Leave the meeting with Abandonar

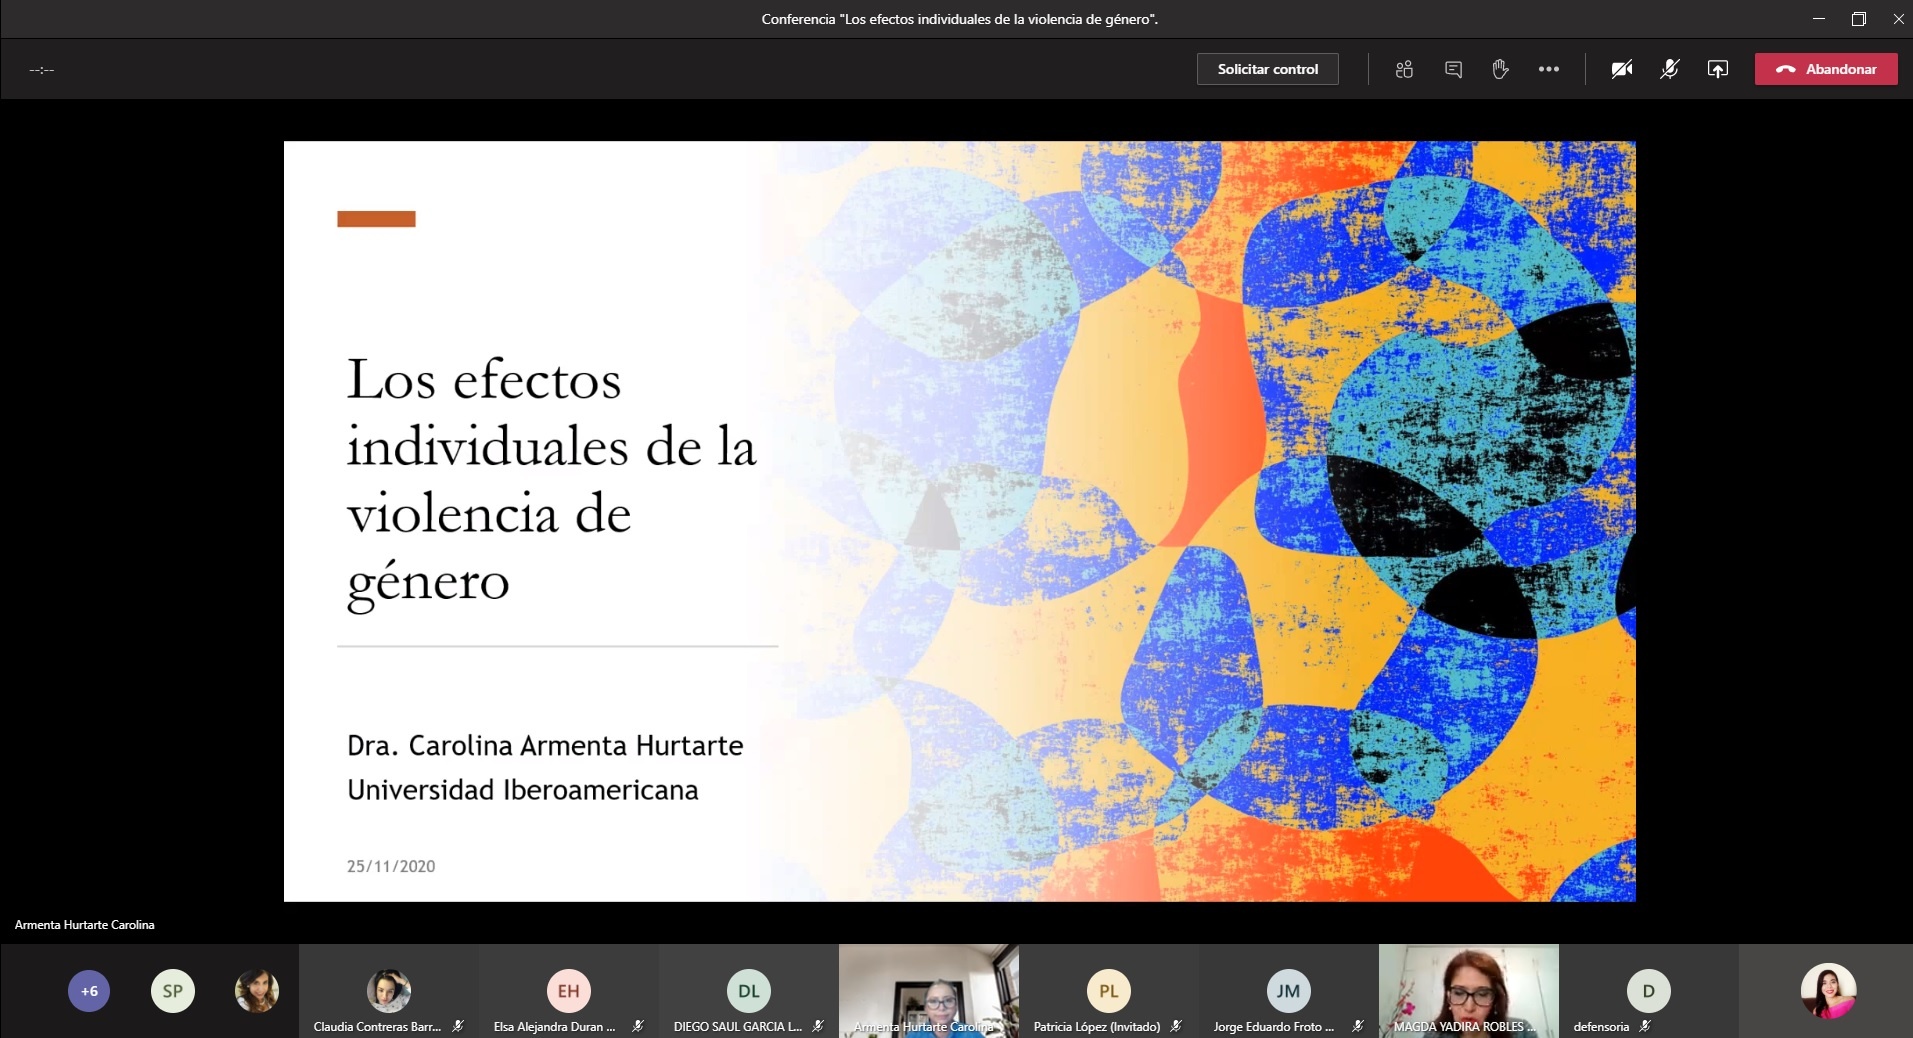pyautogui.click(x=1826, y=69)
